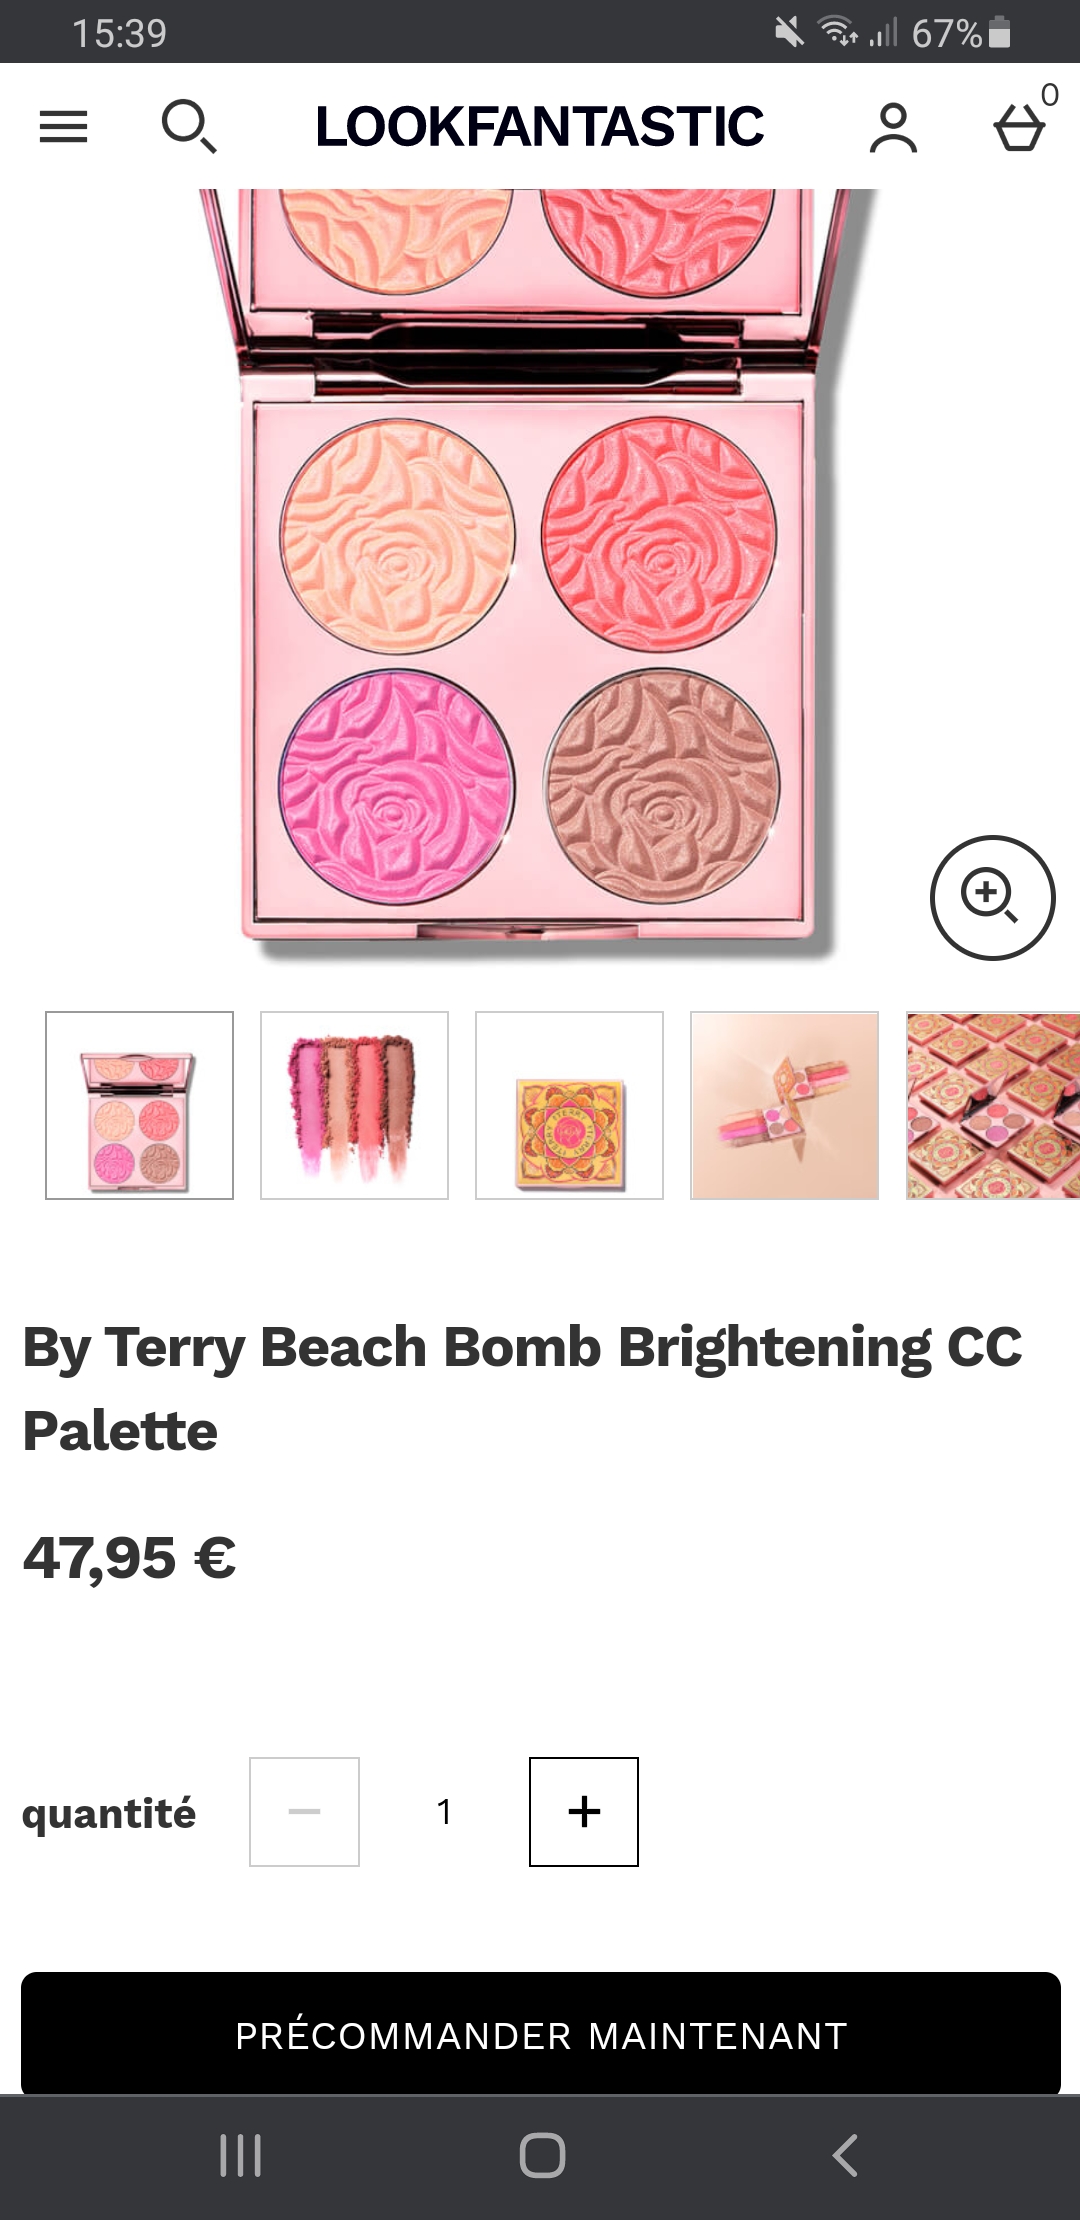
Task: Open the hamburger navigation menu
Action: 63,127
